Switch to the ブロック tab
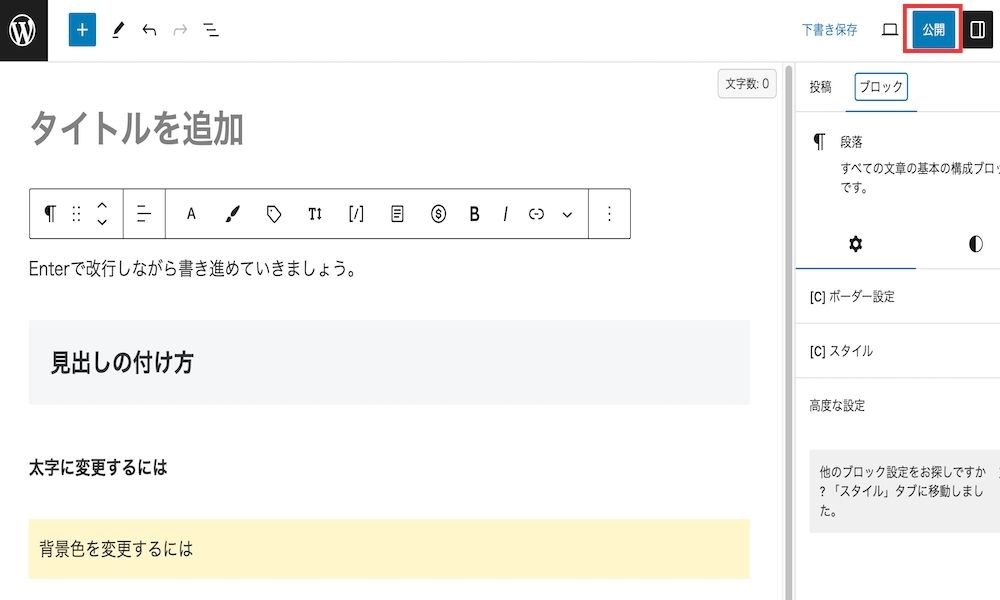Screen dimensions: 1000x600 [x=881, y=87]
